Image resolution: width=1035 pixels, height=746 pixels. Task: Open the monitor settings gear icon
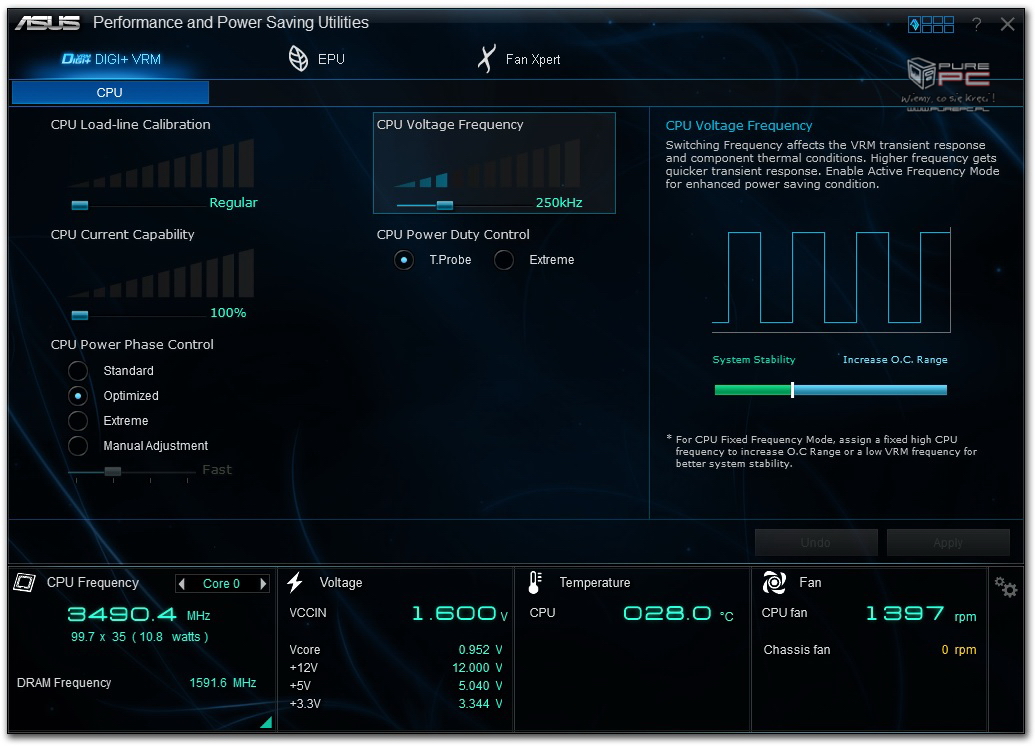[x=1005, y=587]
